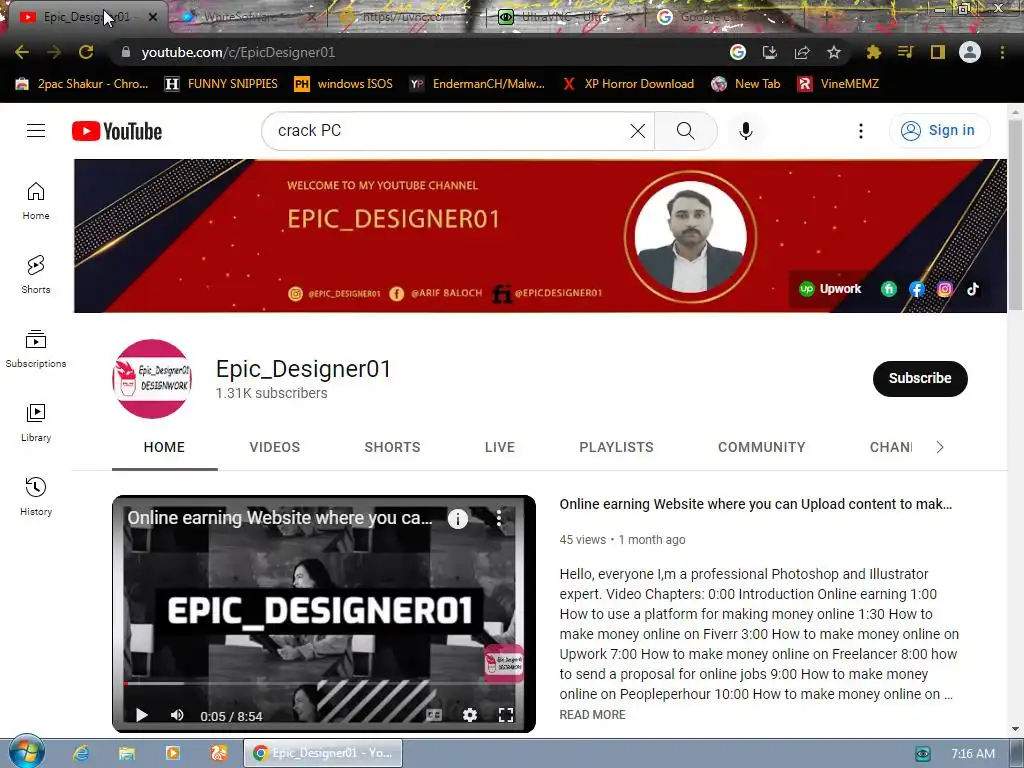Bookmark this page with the star
The width and height of the screenshot is (1024, 768).
point(834,52)
